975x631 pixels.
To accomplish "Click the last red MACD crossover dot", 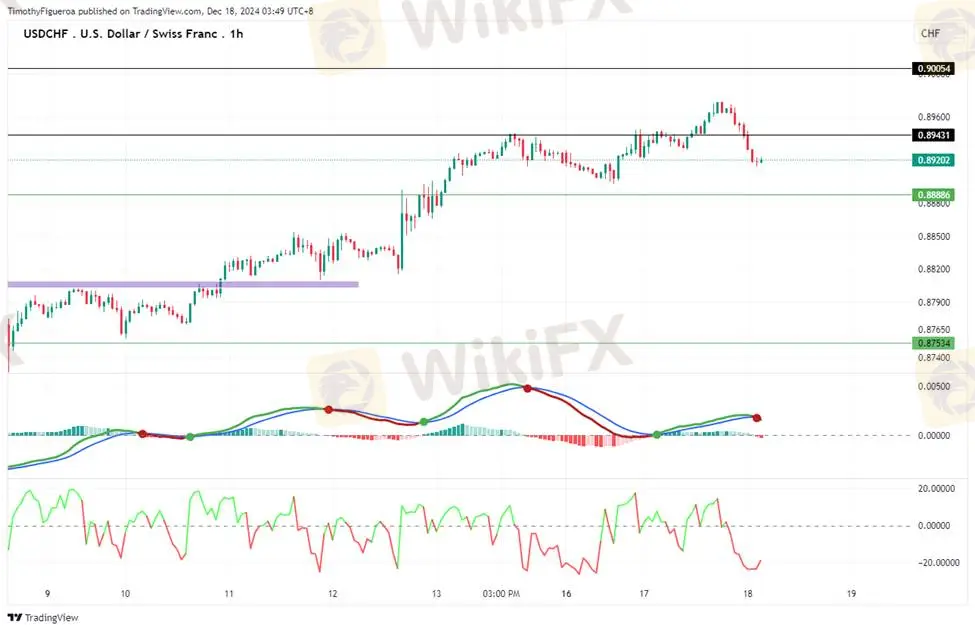I will [x=757, y=418].
